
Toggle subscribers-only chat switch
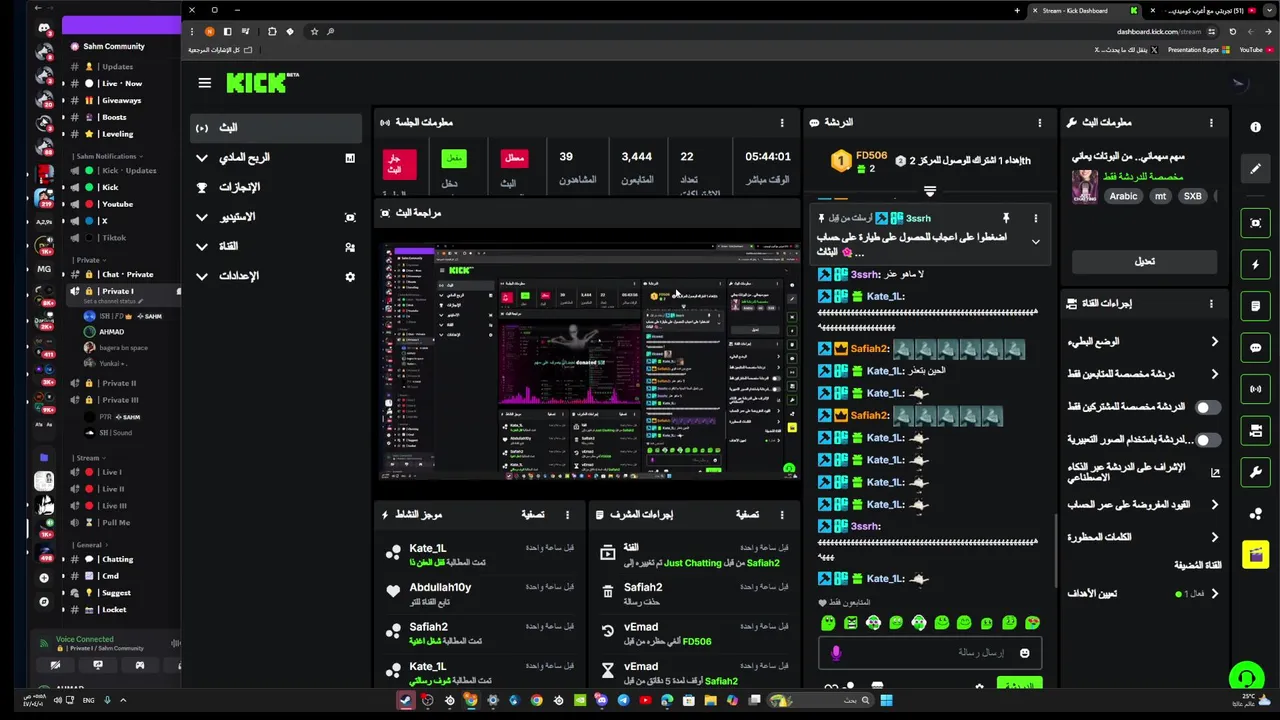coord(1207,407)
